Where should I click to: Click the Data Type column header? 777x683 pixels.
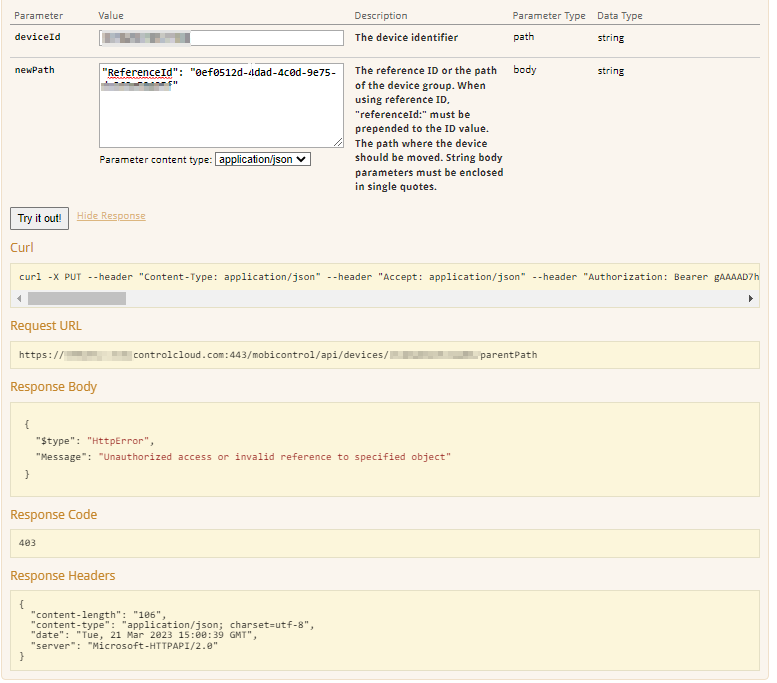tap(620, 16)
